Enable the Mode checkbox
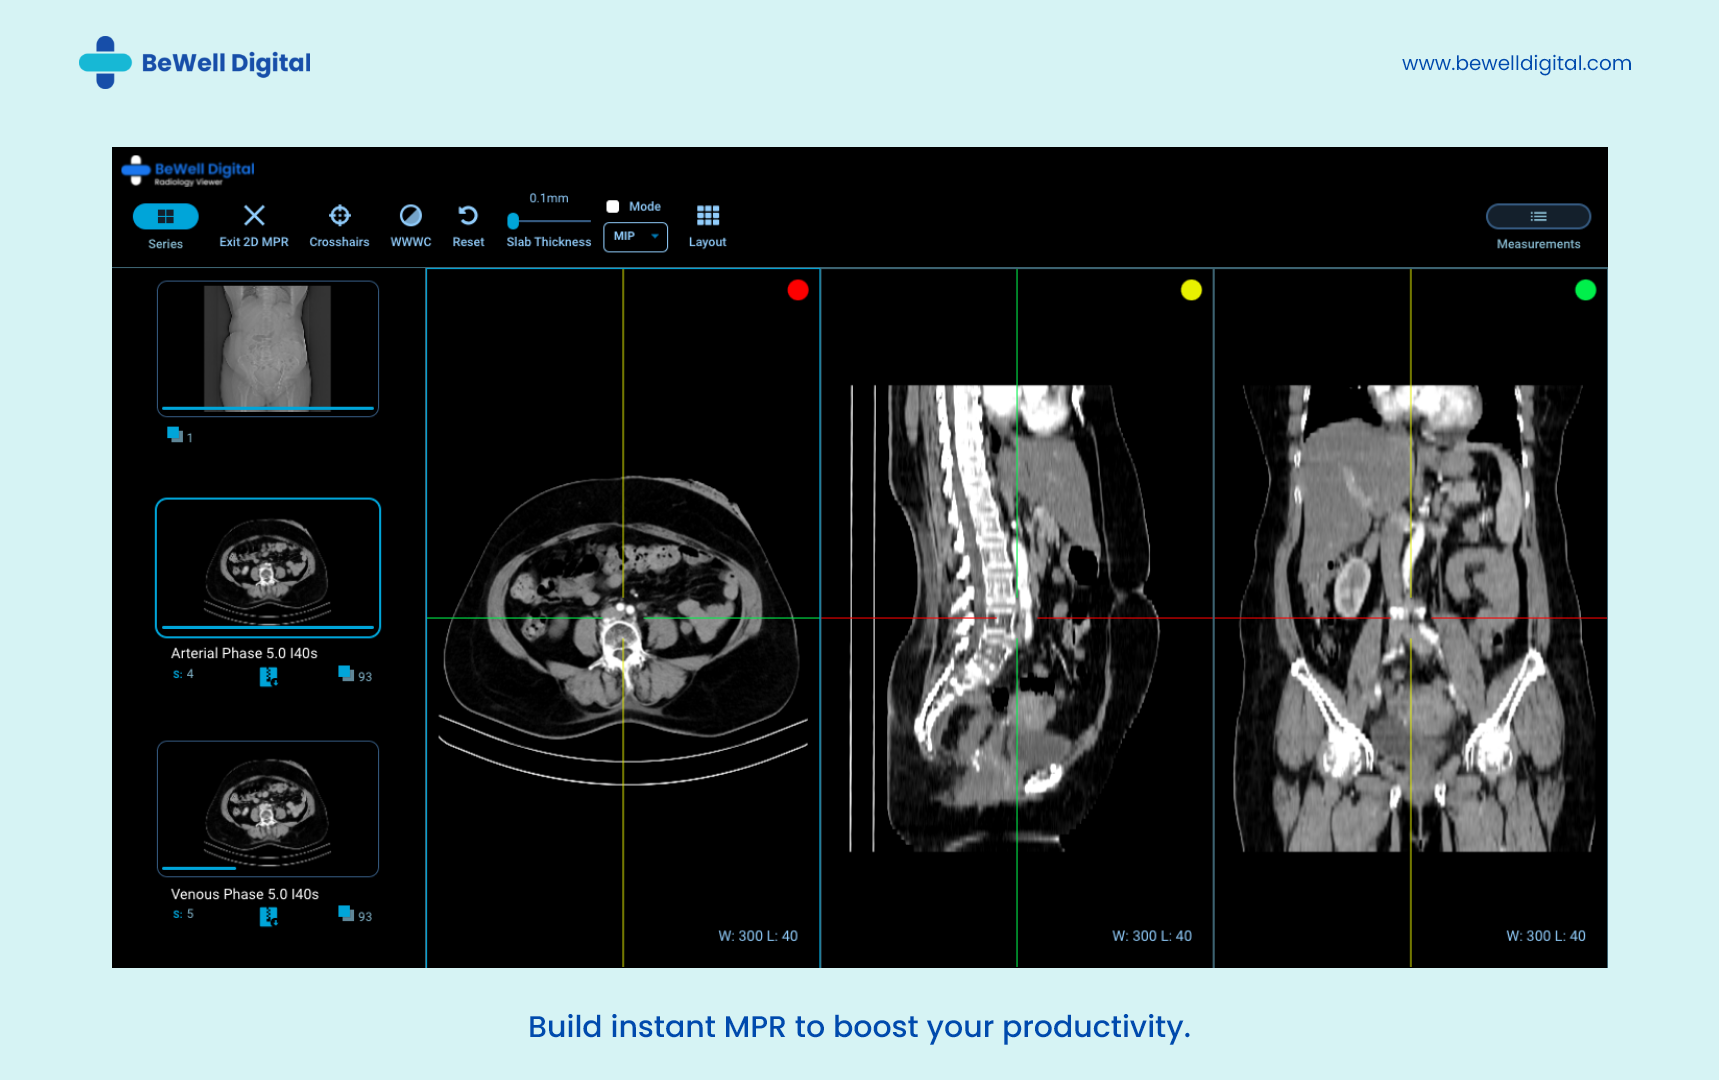Image resolution: width=1719 pixels, height=1080 pixels. (612, 206)
